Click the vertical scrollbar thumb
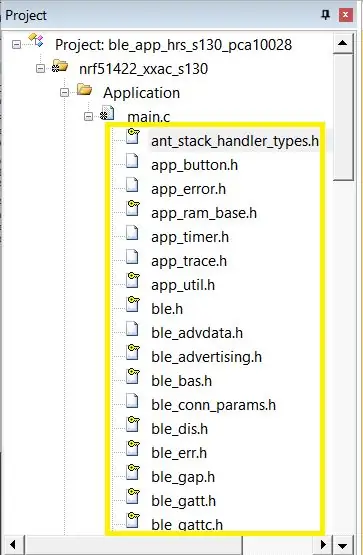 click(x=342, y=117)
